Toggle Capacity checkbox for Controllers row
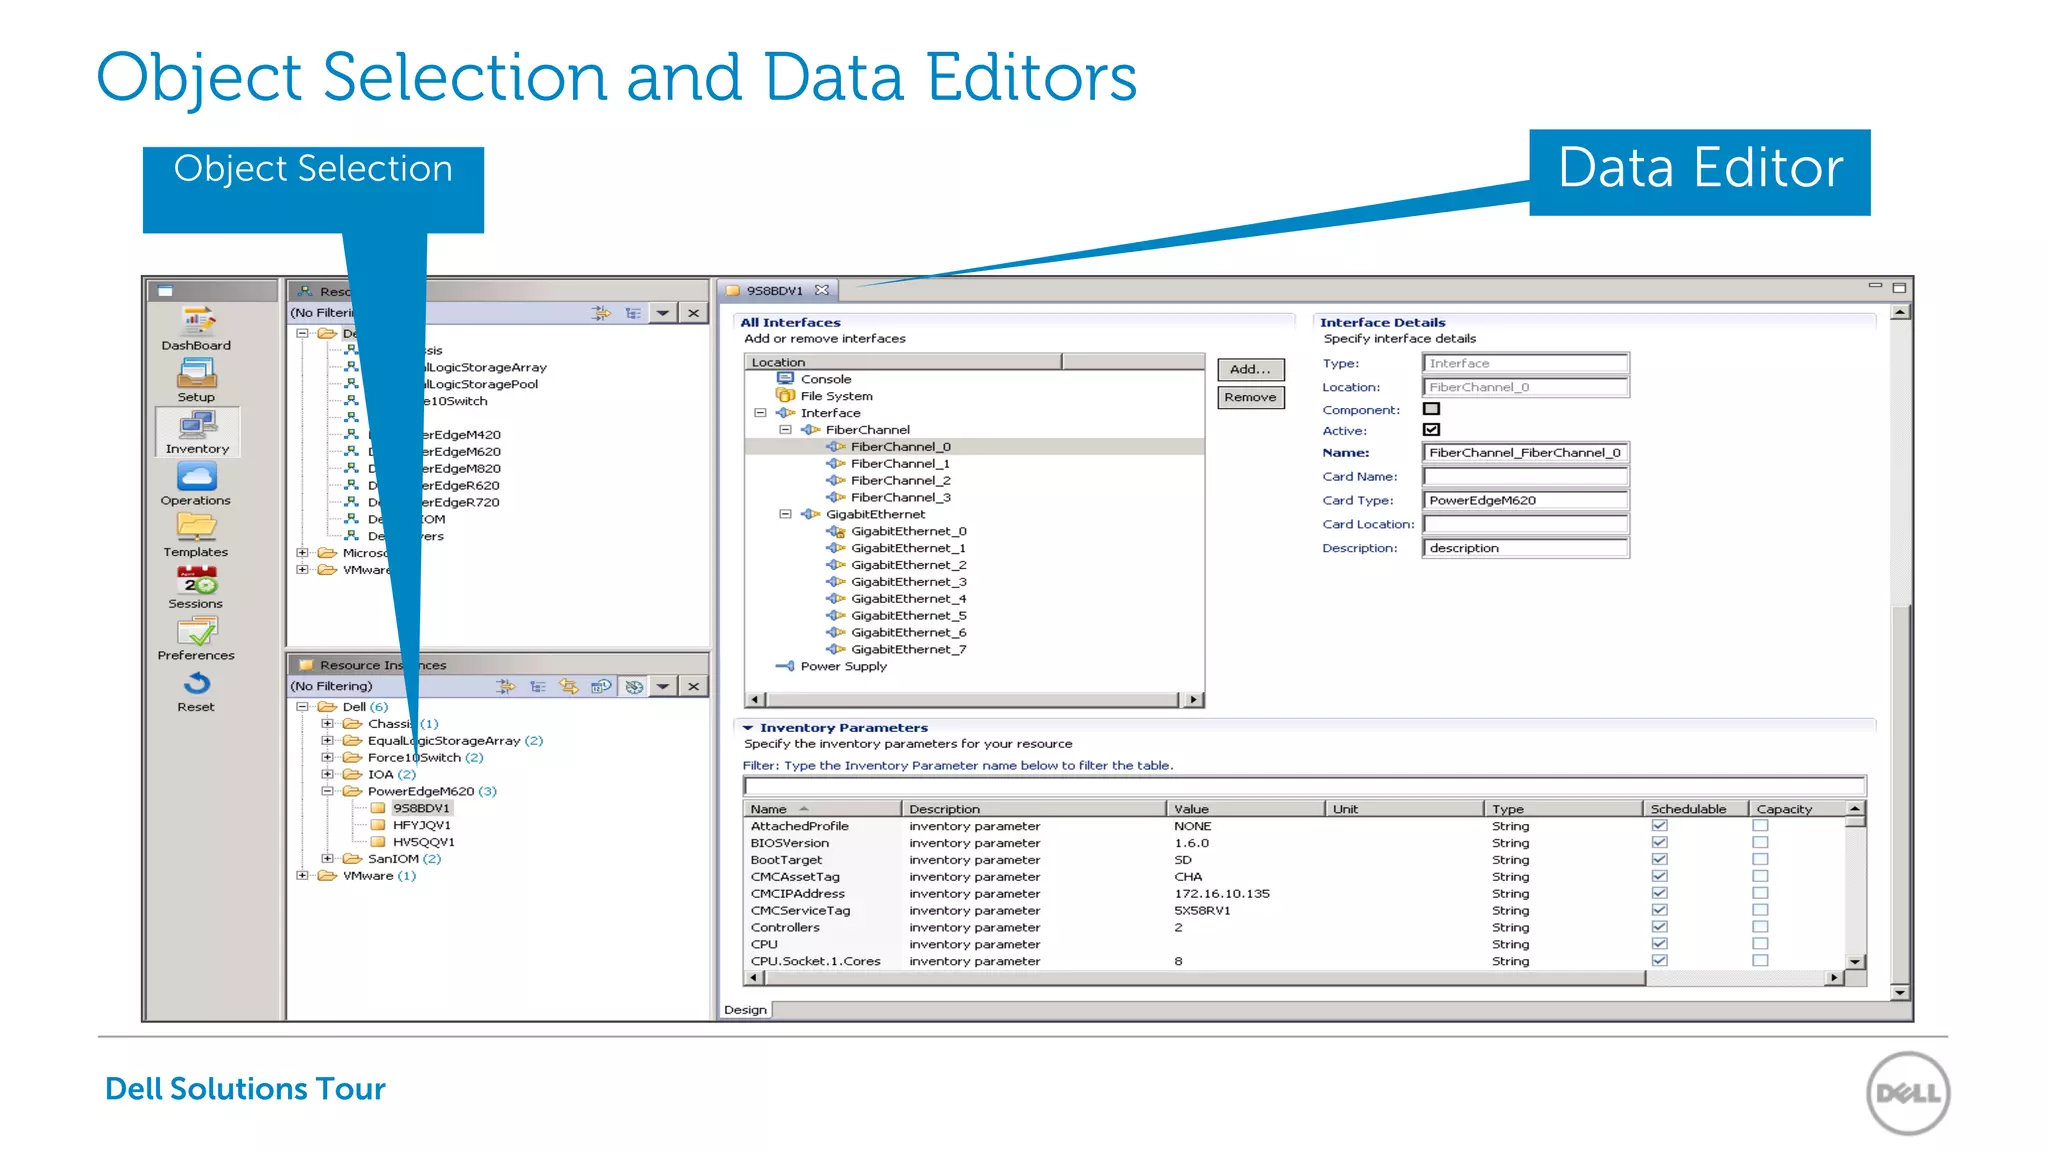 [x=1761, y=927]
